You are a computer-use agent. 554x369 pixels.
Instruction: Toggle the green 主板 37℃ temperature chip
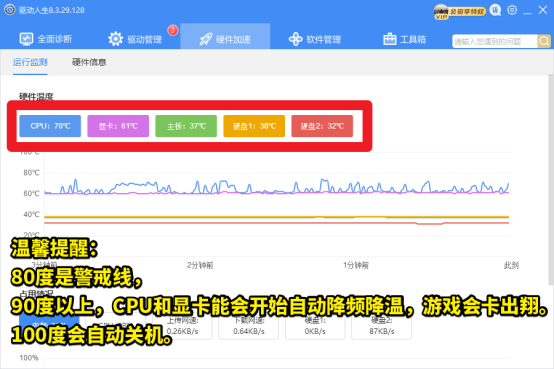(186, 126)
